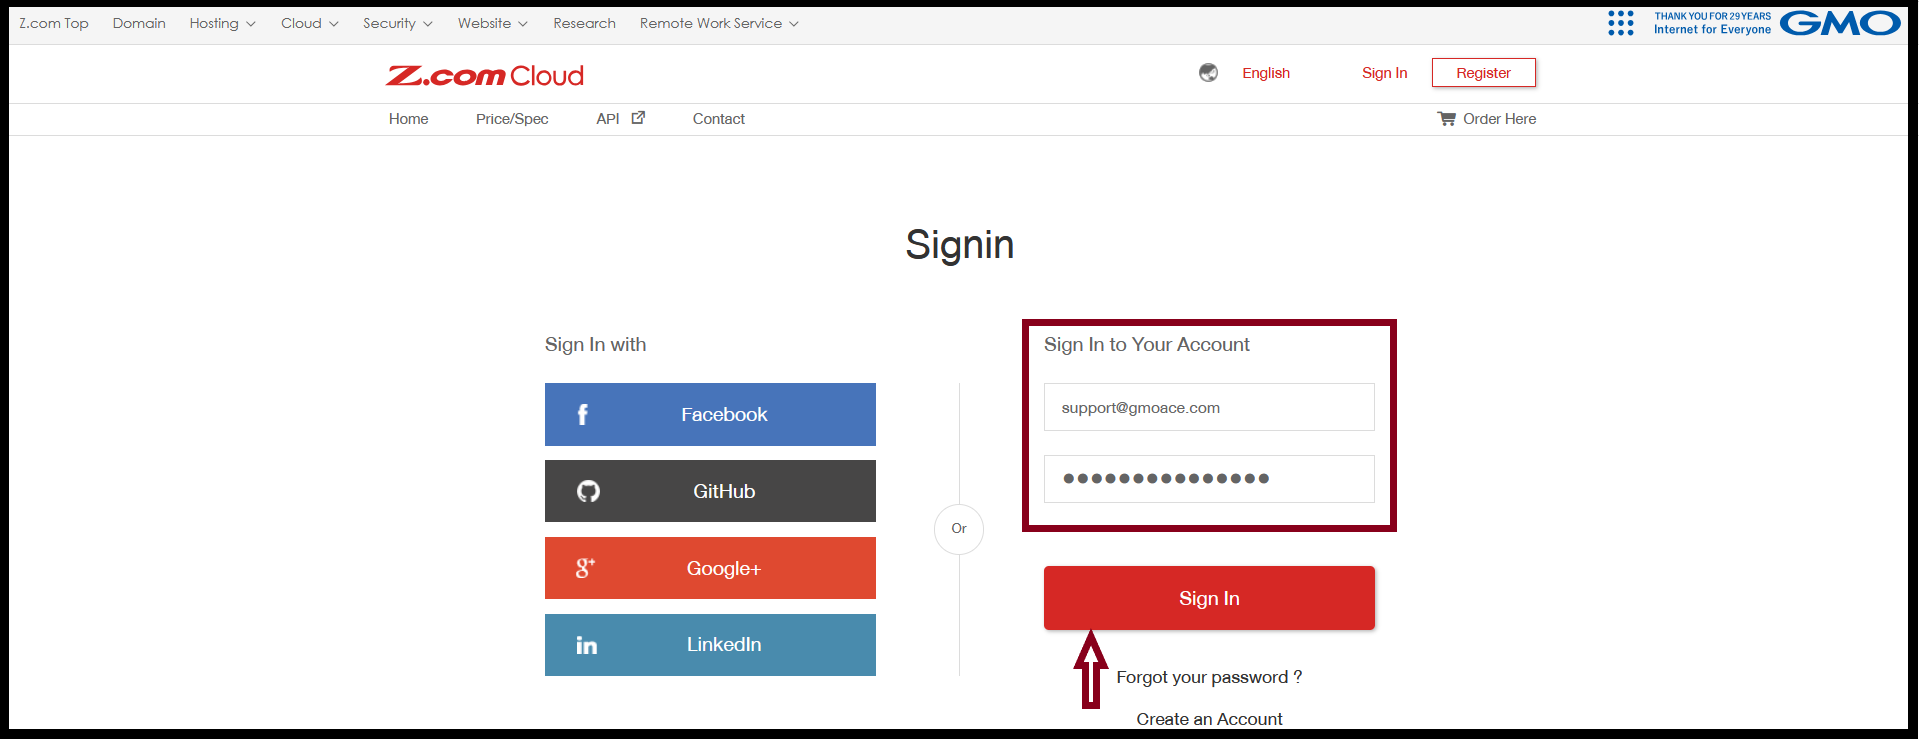Click the Z.com Cloud logo
The image size is (1919, 740).
click(x=485, y=76)
